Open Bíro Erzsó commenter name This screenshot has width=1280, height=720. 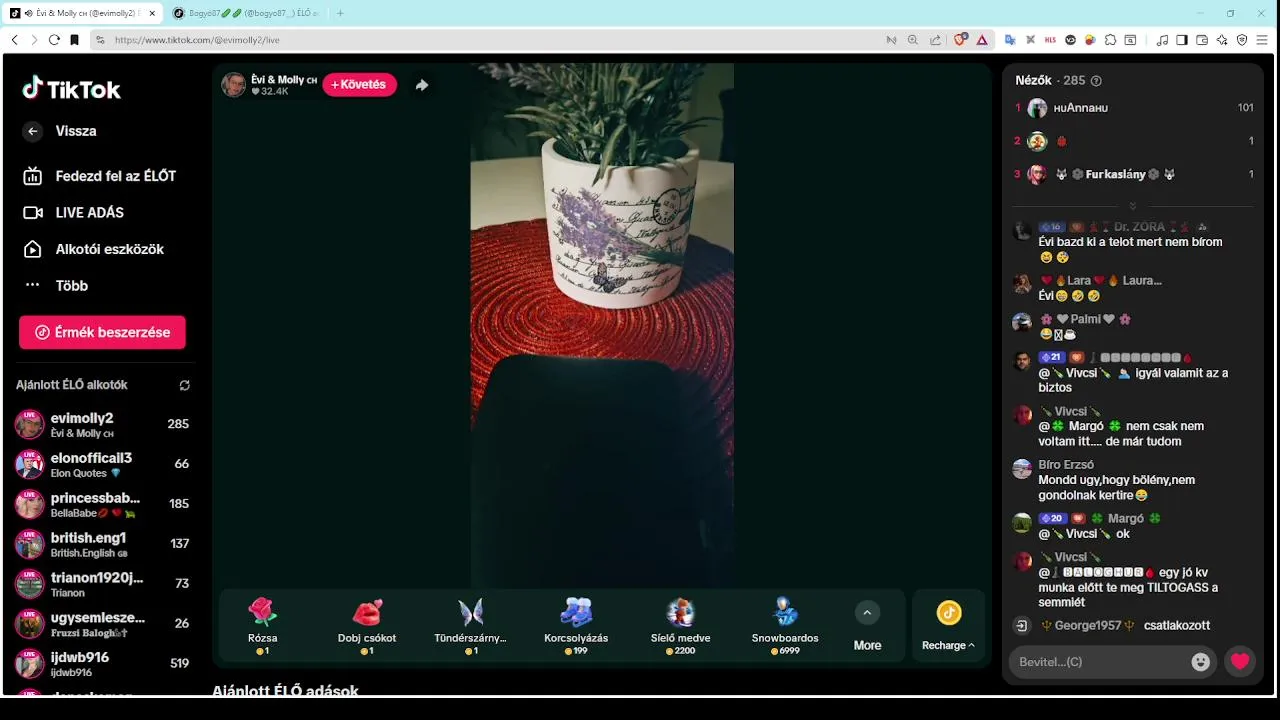coord(1066,465)
